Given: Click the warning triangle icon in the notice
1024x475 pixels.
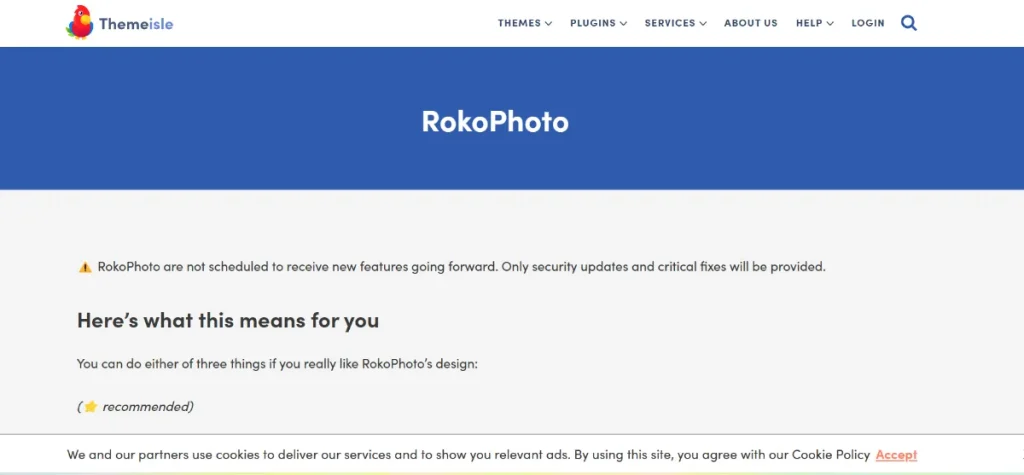Looking at the screenshot, I should tap(85, 267).
